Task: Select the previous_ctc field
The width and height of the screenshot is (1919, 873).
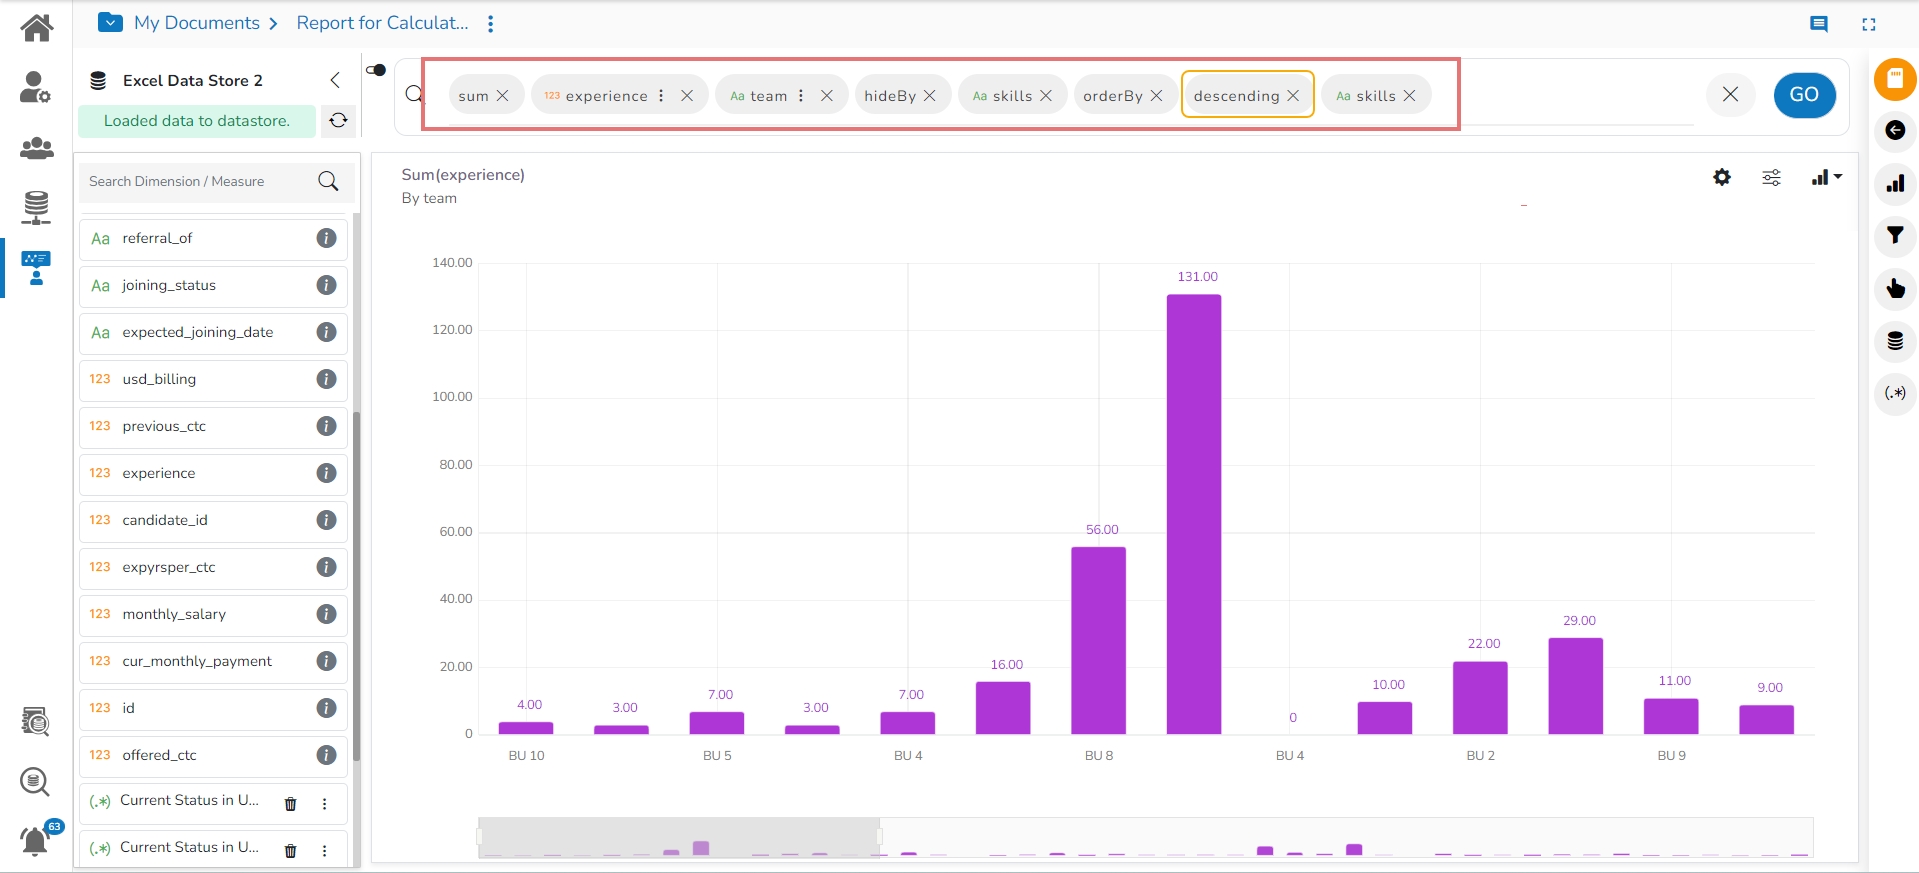Action: click(x=213, y=426)
